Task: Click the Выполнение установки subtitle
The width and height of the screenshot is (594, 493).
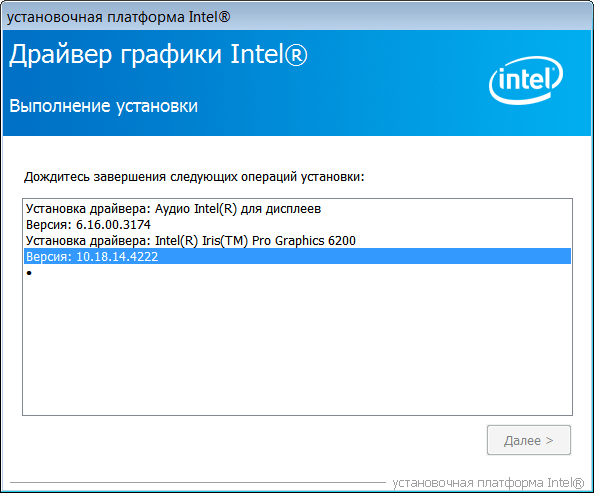Action: 103,106
